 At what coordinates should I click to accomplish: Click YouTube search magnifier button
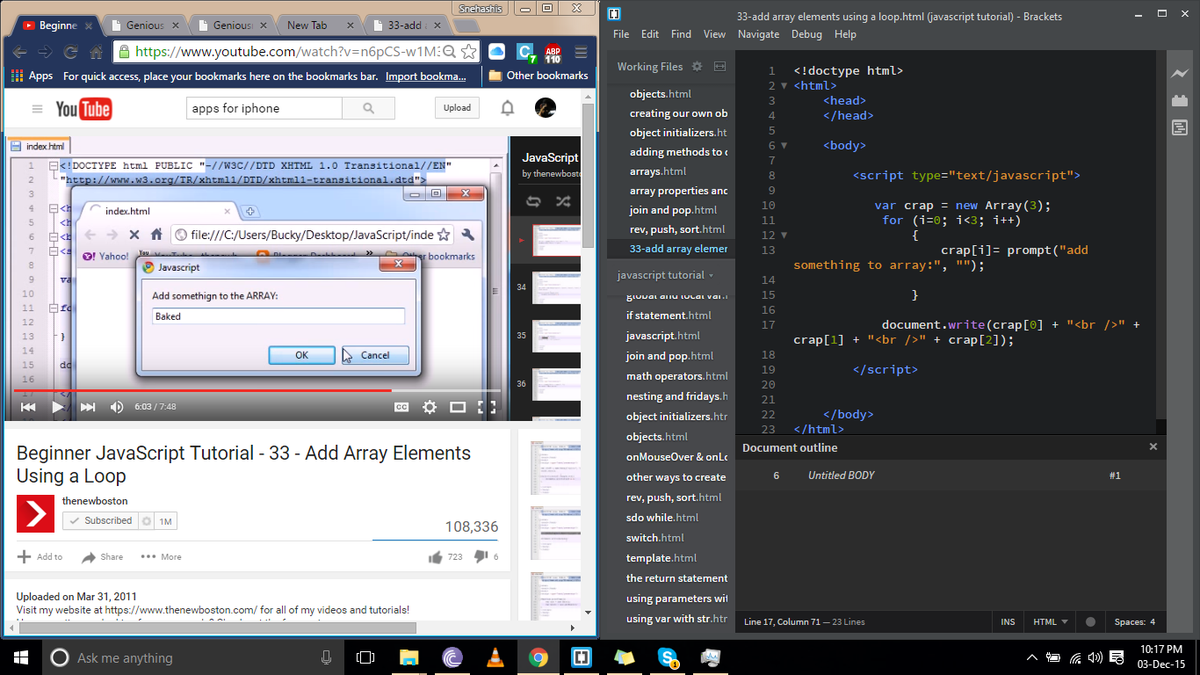click(x=369, y=108)
